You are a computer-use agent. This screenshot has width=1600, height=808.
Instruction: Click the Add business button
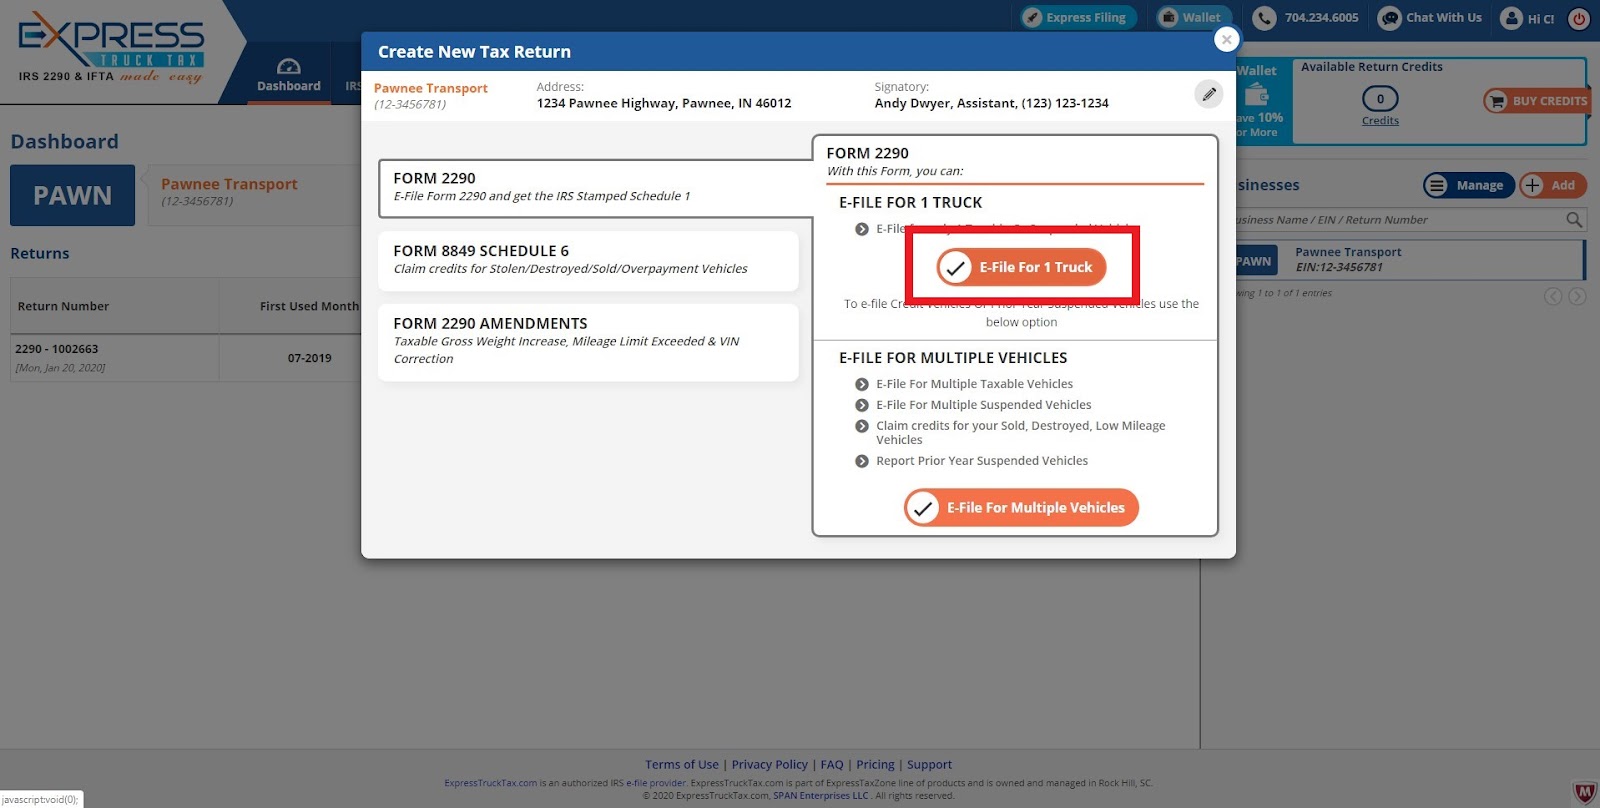pos(1552,185)
